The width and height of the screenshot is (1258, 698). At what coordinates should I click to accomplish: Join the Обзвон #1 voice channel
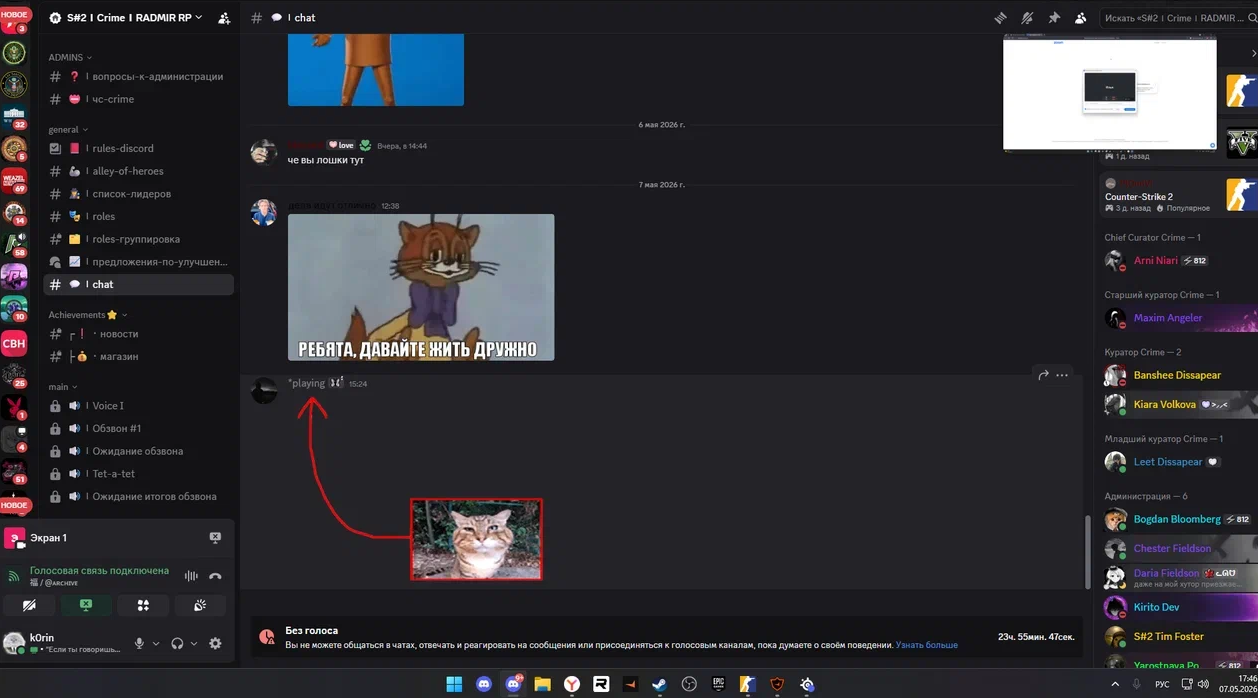pyautogui.click(x=139, y=428)
